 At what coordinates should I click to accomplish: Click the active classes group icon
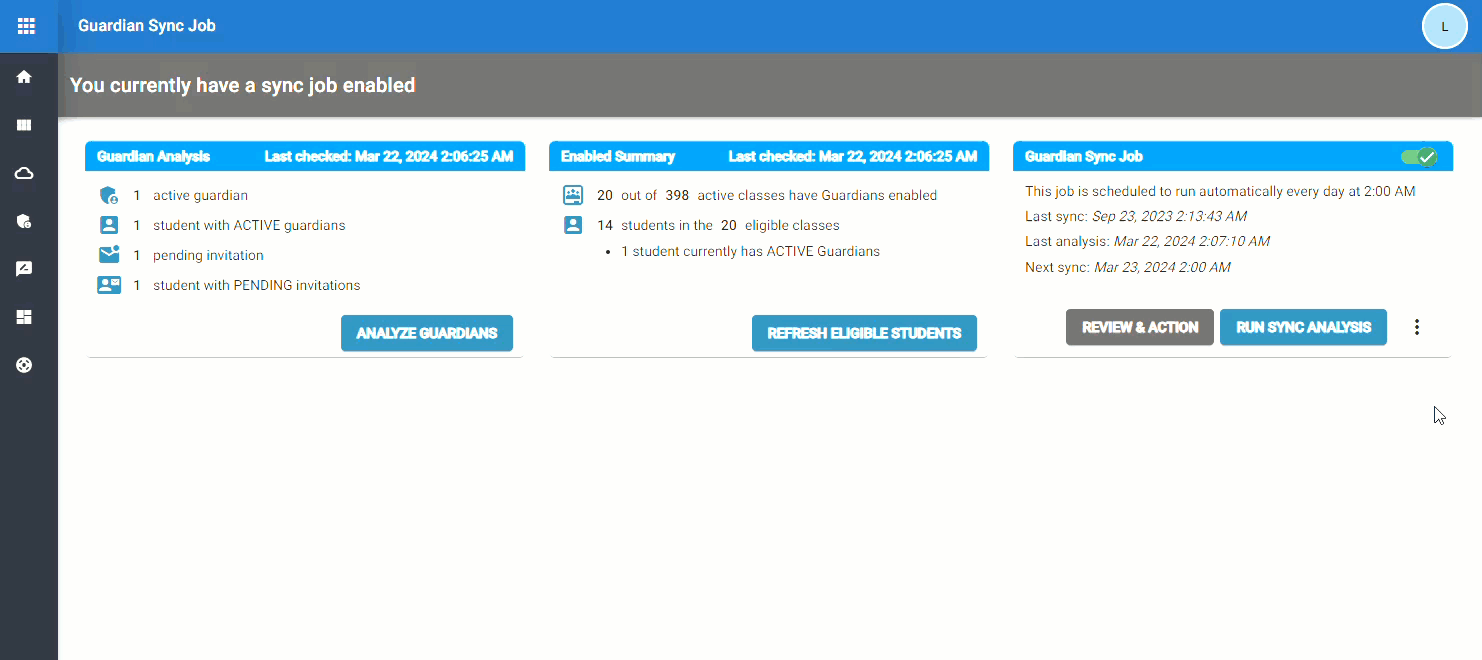coord(573,195)
